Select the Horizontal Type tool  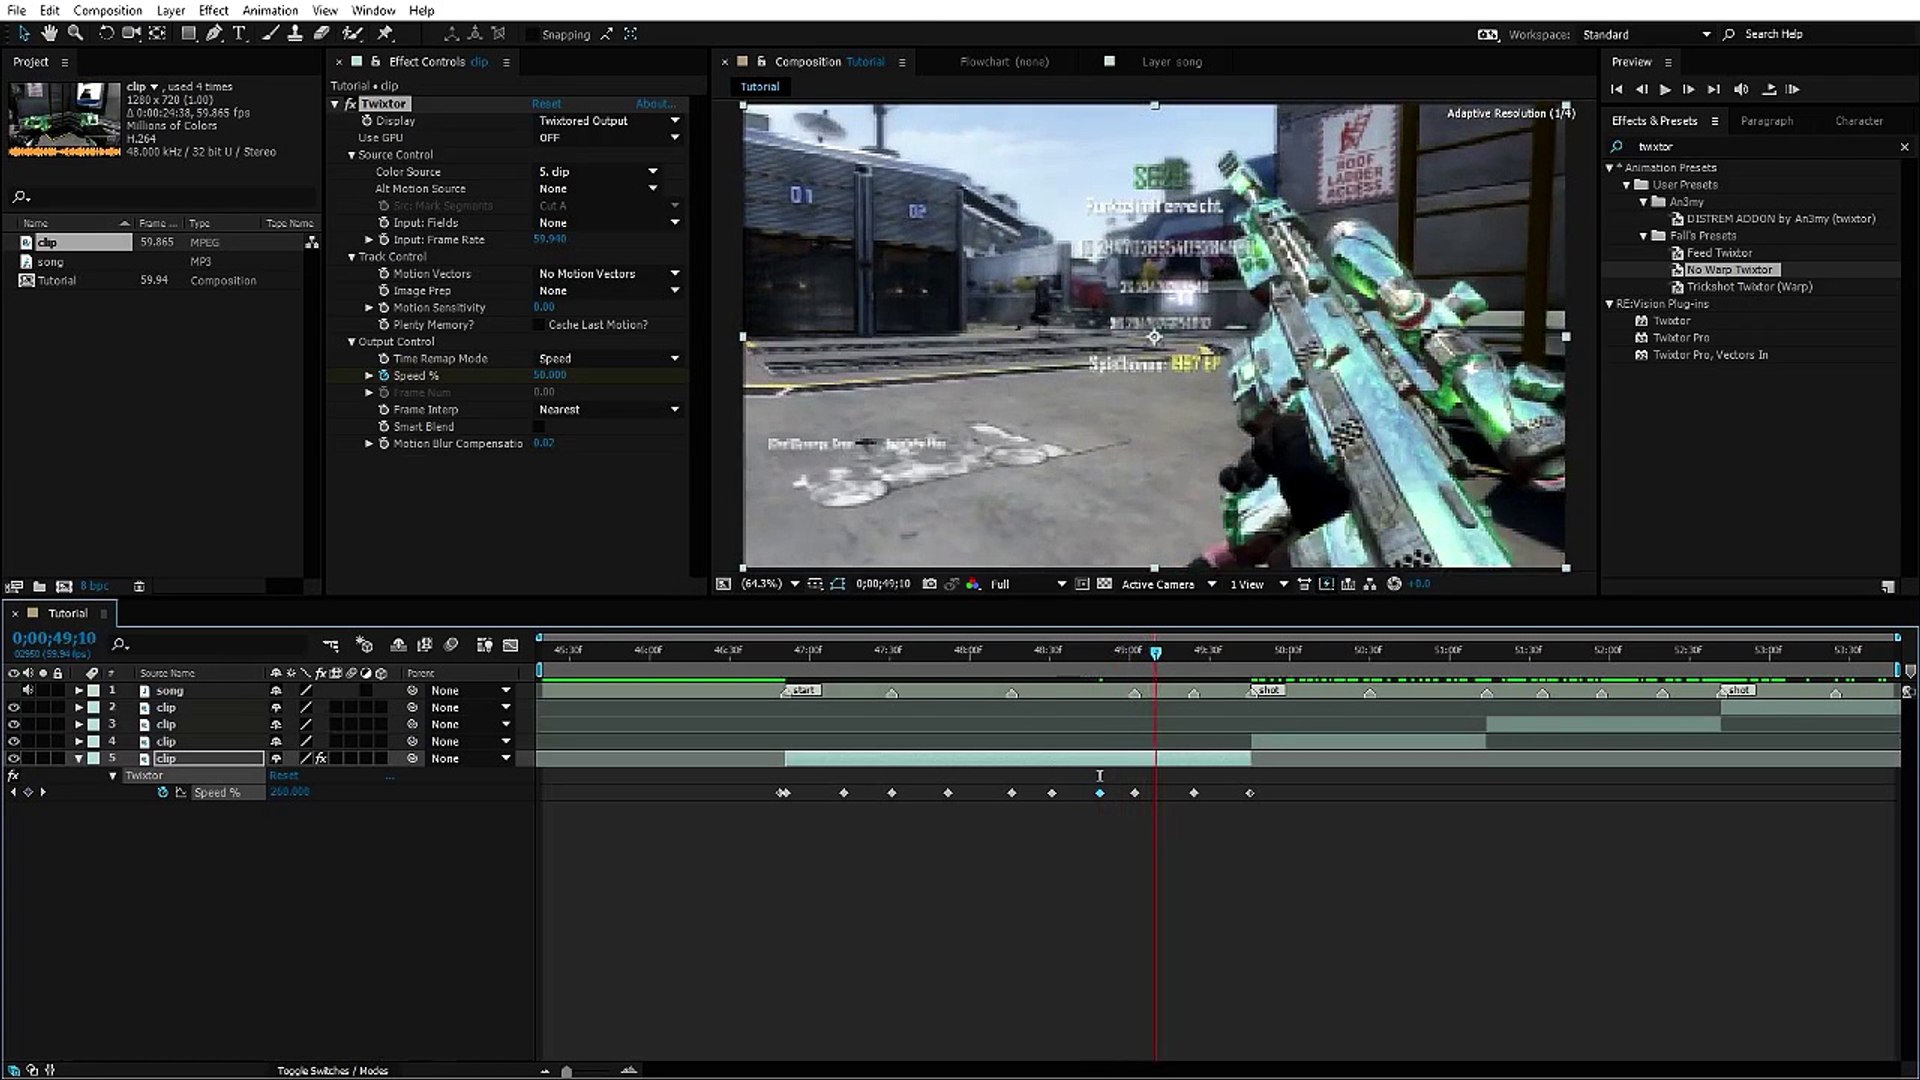pos(239,33)
